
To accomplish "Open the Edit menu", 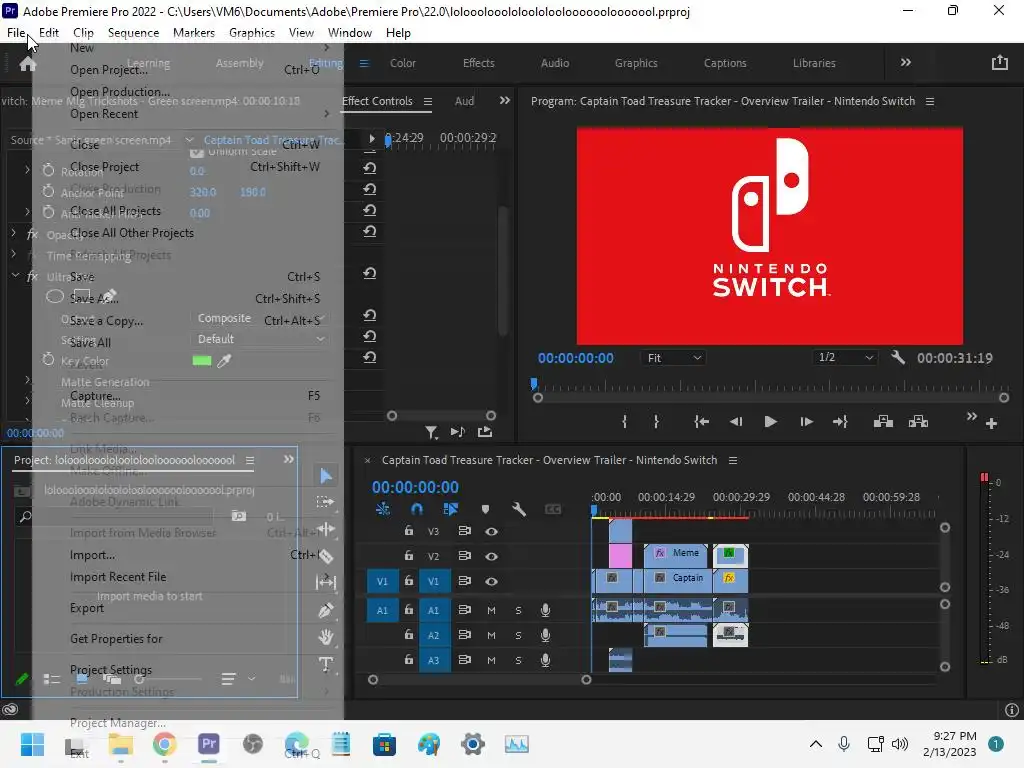I will pyautogui.click(x=49, y=33).
